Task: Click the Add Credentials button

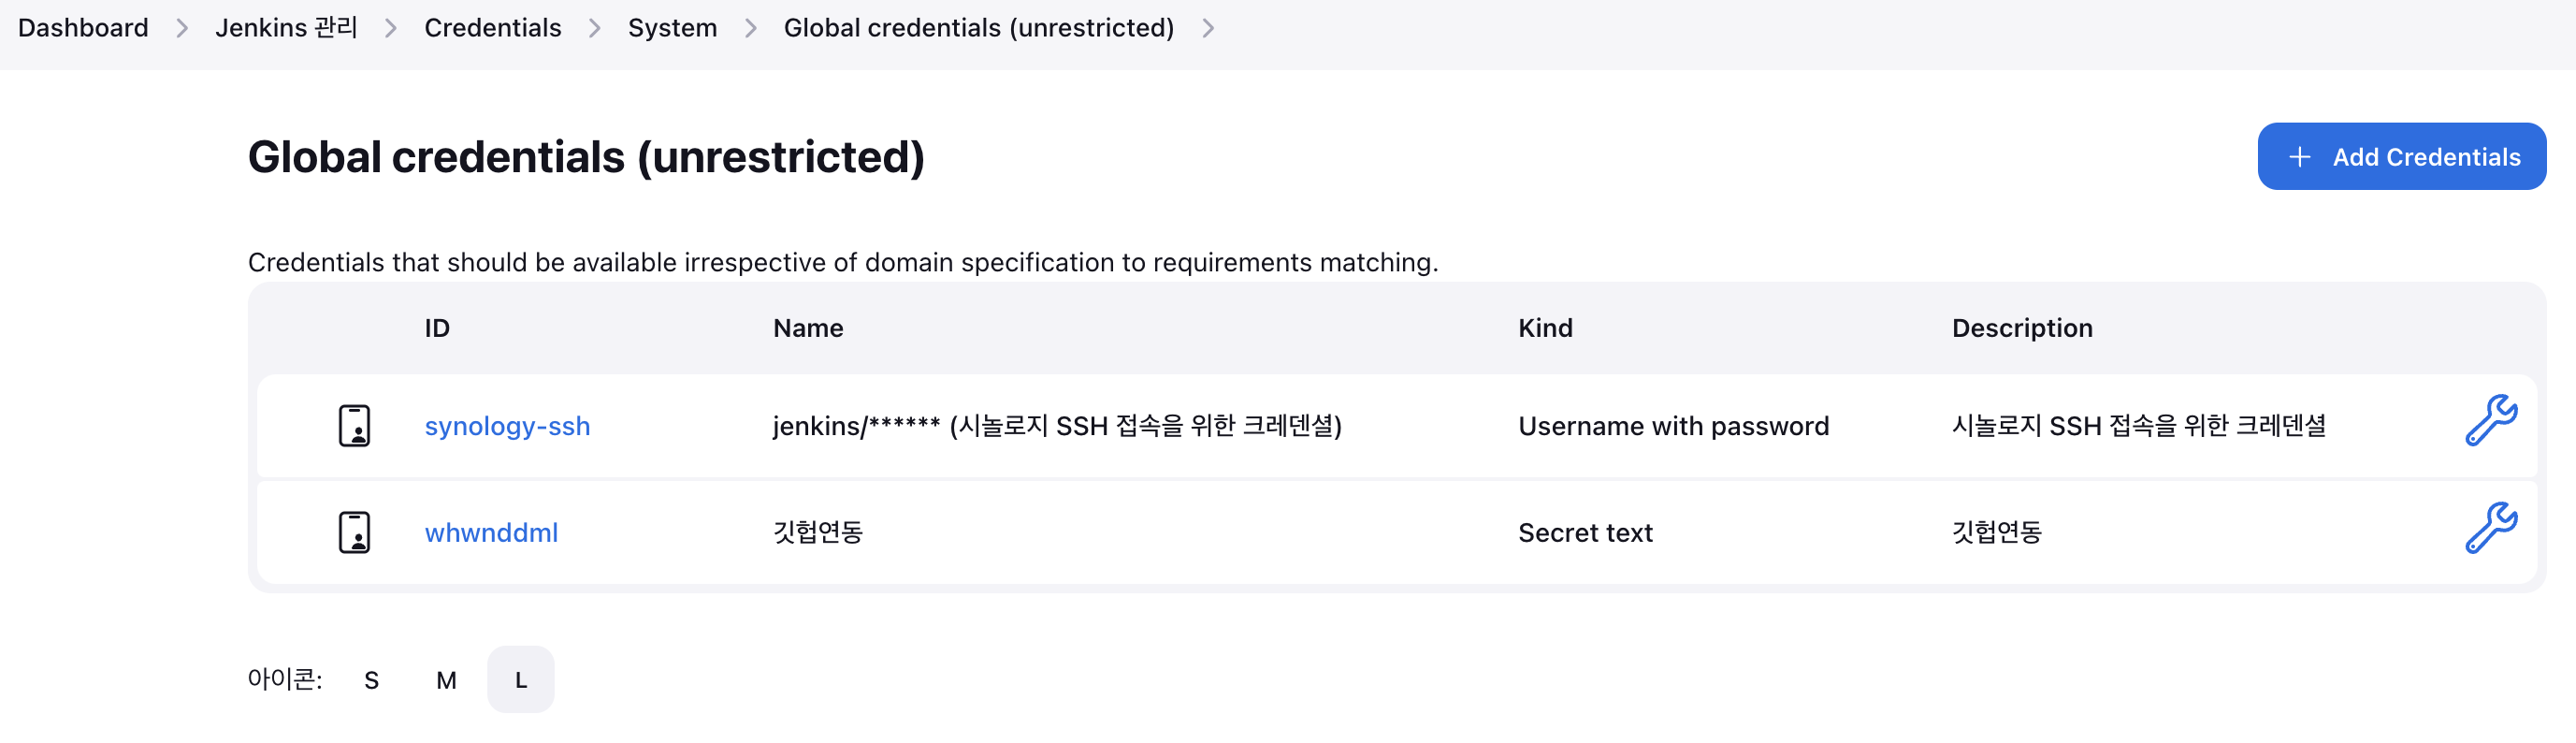Action: tap(2401, 157)
